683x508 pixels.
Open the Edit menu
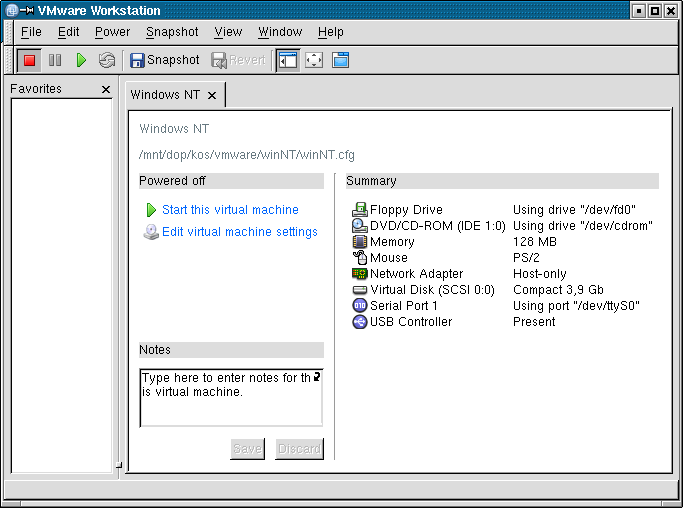(69, 32)
